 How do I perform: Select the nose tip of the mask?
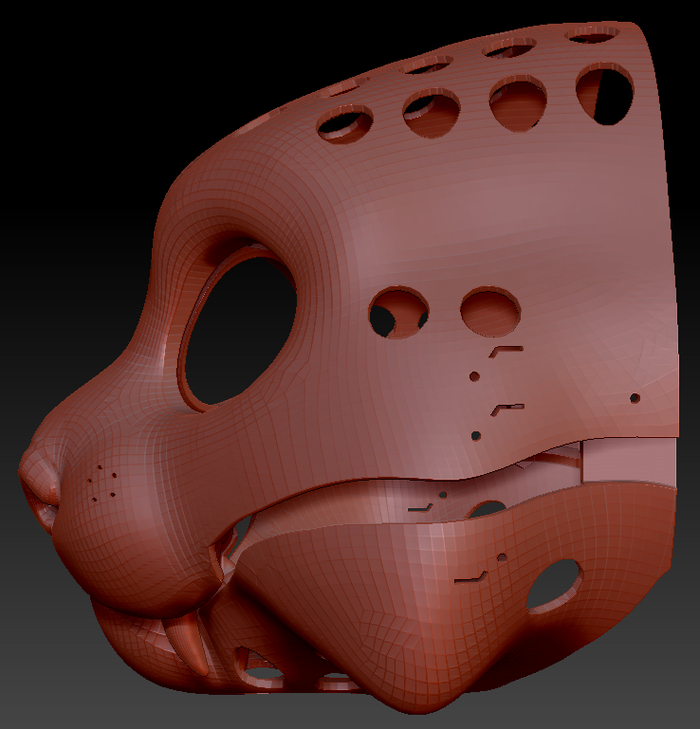(38, 484)
